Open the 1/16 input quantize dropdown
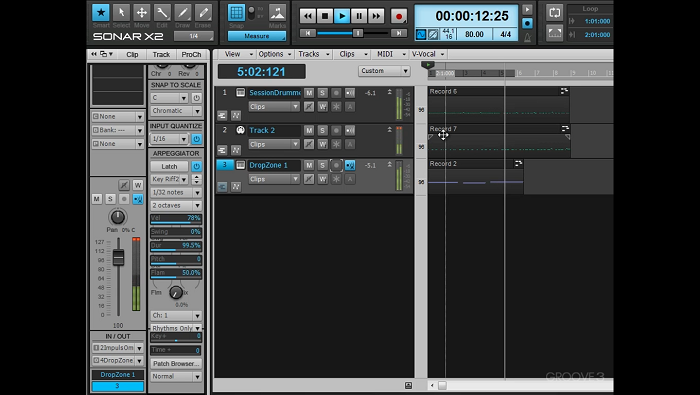700x395 pixels. click(x=169, y=139)
